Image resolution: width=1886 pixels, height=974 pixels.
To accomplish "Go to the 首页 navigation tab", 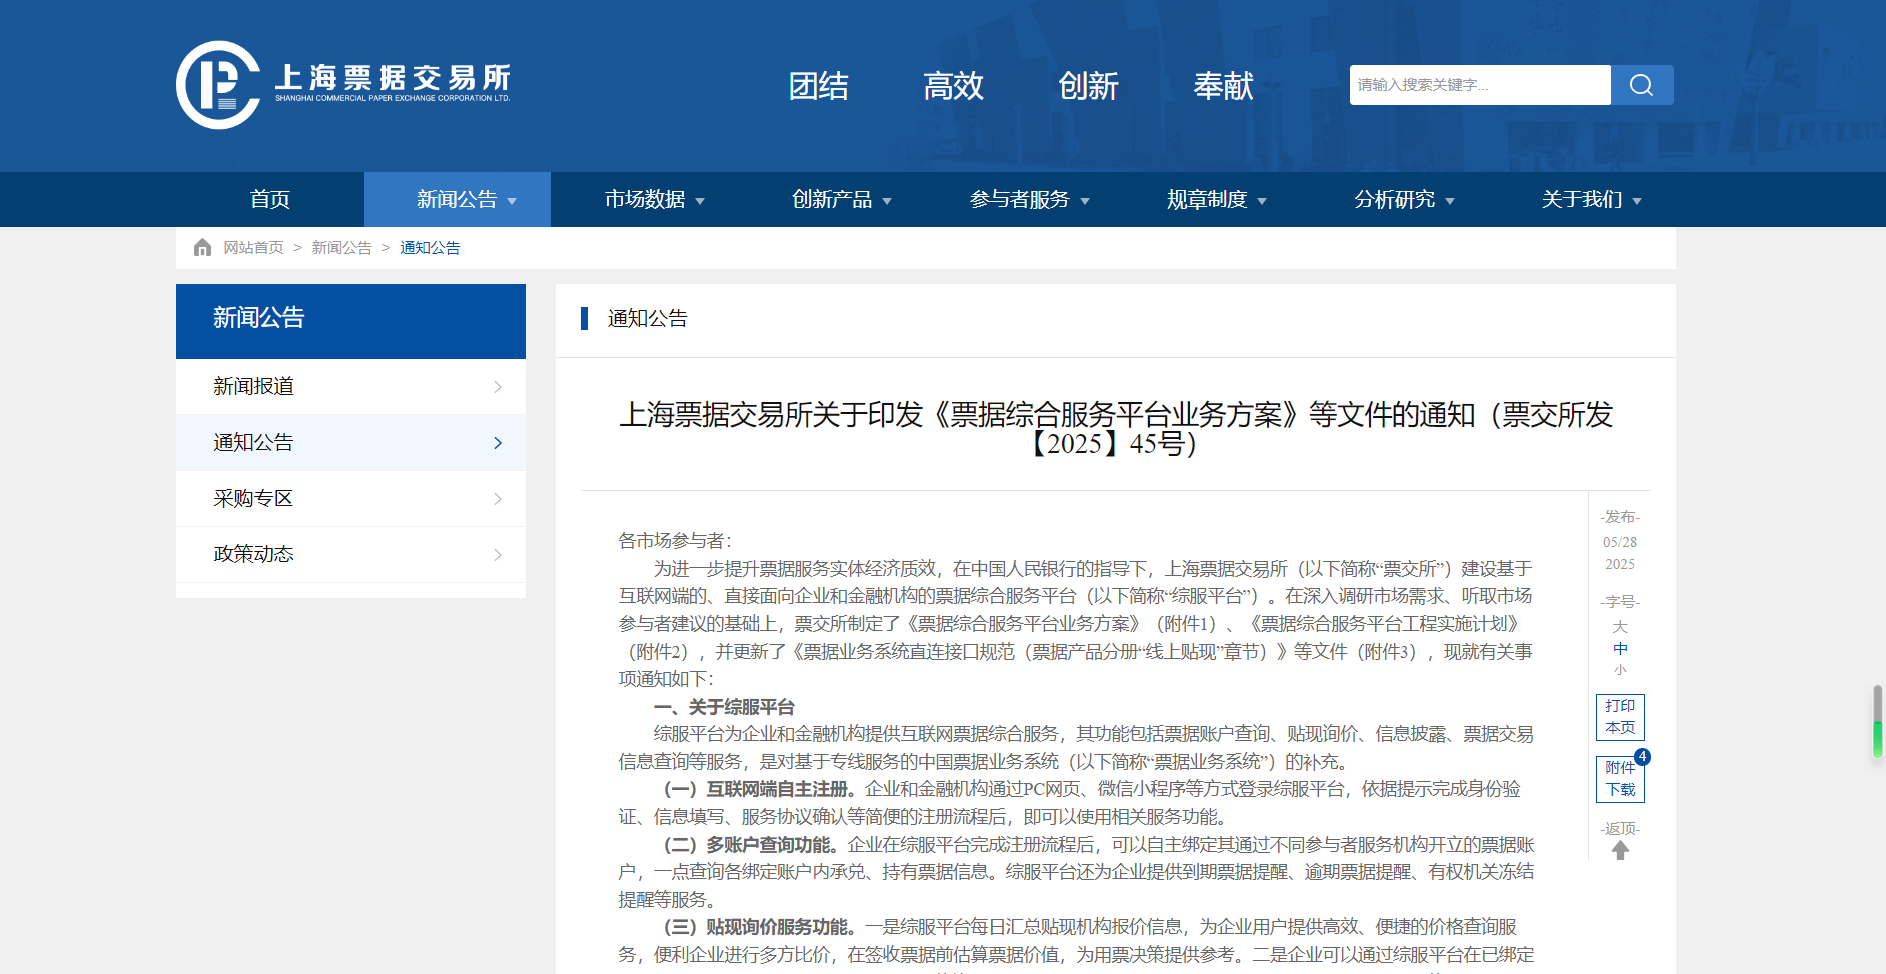I will pyautogui.click(x=270, y=200).
